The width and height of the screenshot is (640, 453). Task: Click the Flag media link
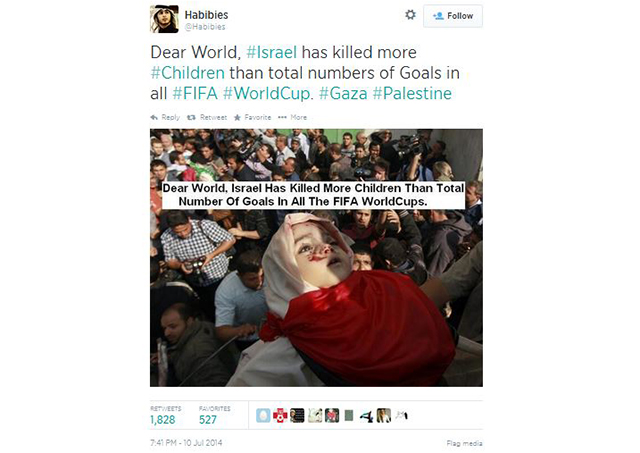tap(464, 443)
